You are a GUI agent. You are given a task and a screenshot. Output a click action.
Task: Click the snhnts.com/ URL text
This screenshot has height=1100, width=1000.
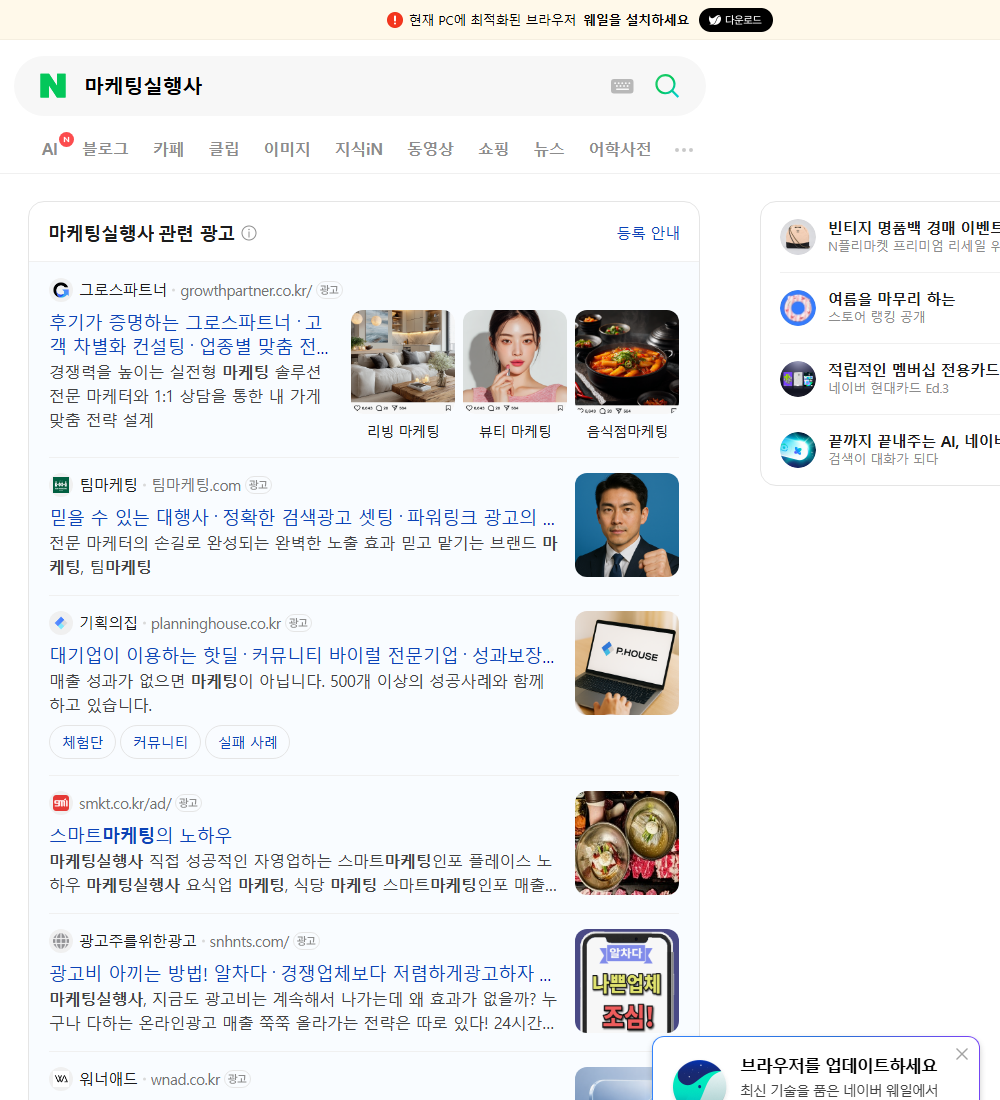click(249, 941)
